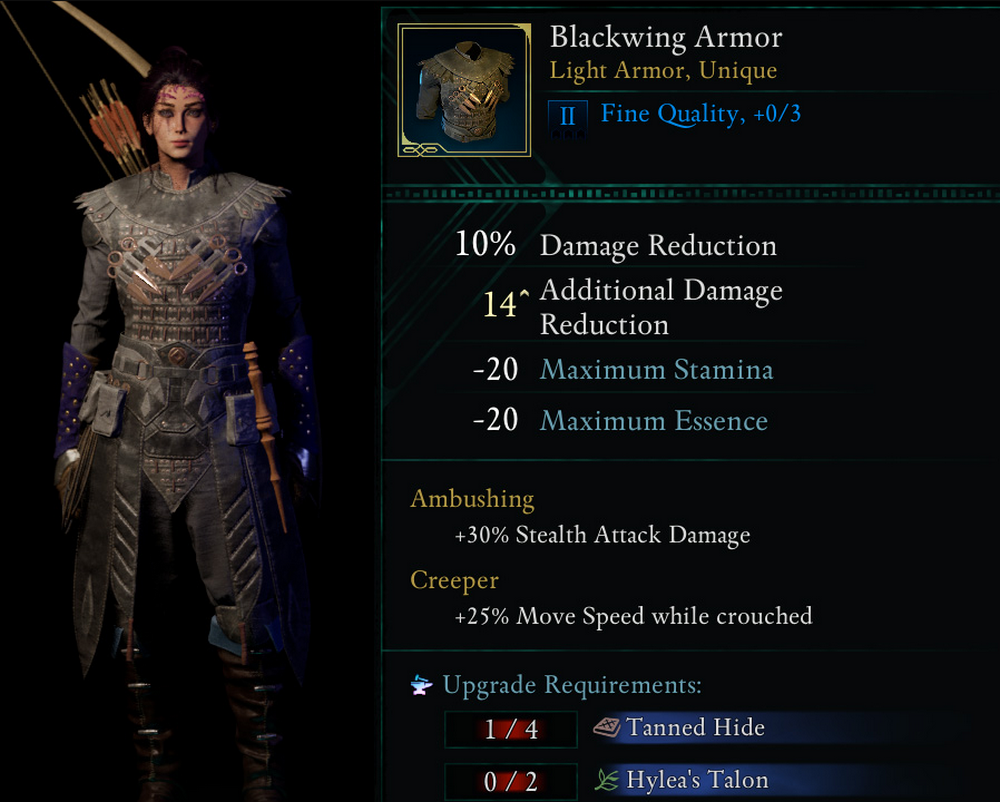This screenshot has height=802, width=1000.
Task: Click the anvil icon beside Upgrade Requirements
Action: [x=422, y=685]
